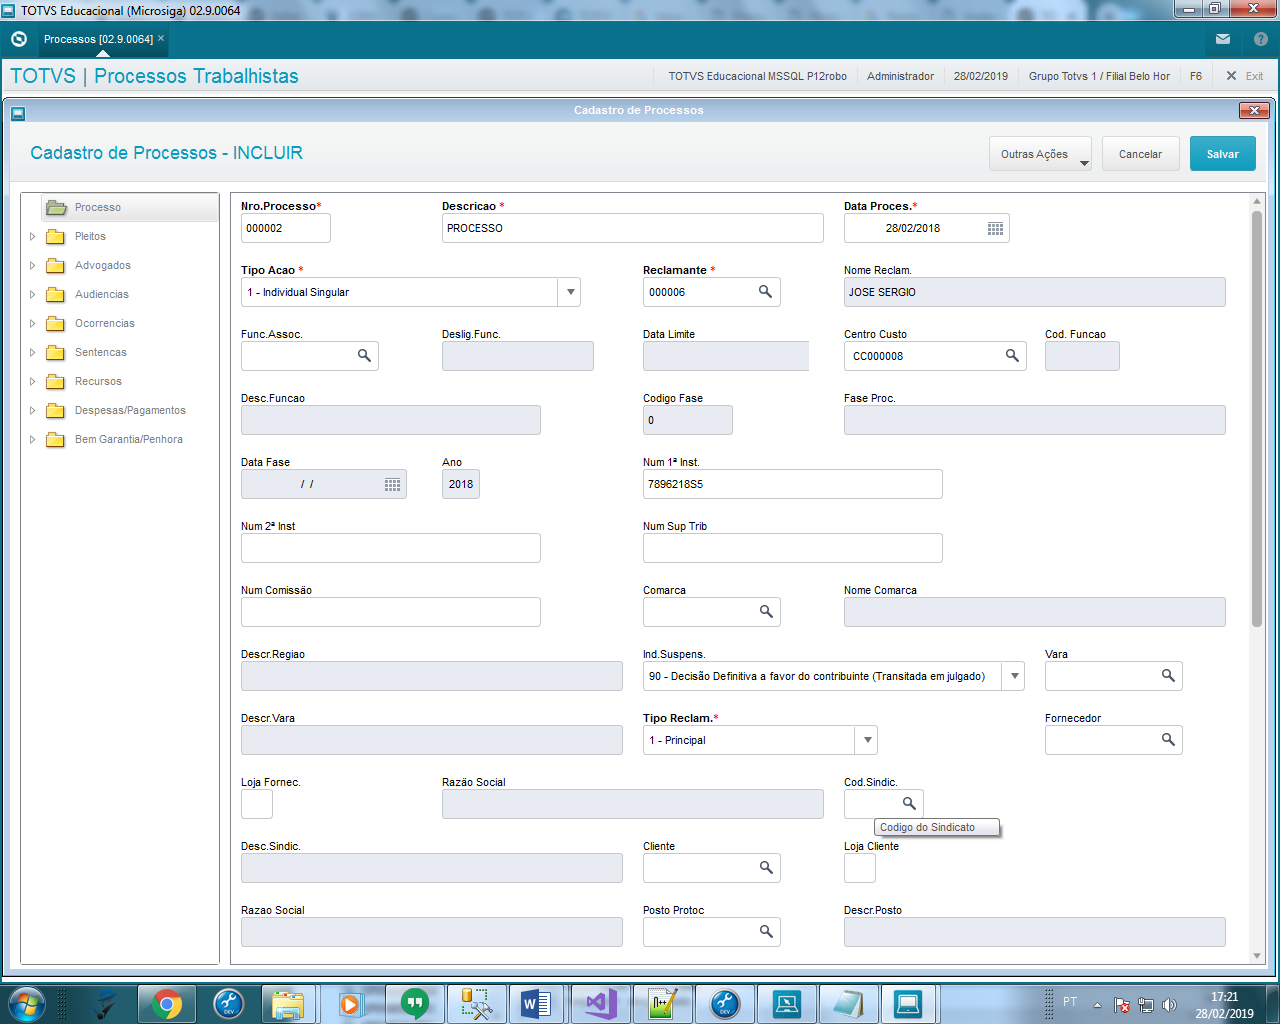Focus the Num 1ª Inst. field

(x=793, y=484)
